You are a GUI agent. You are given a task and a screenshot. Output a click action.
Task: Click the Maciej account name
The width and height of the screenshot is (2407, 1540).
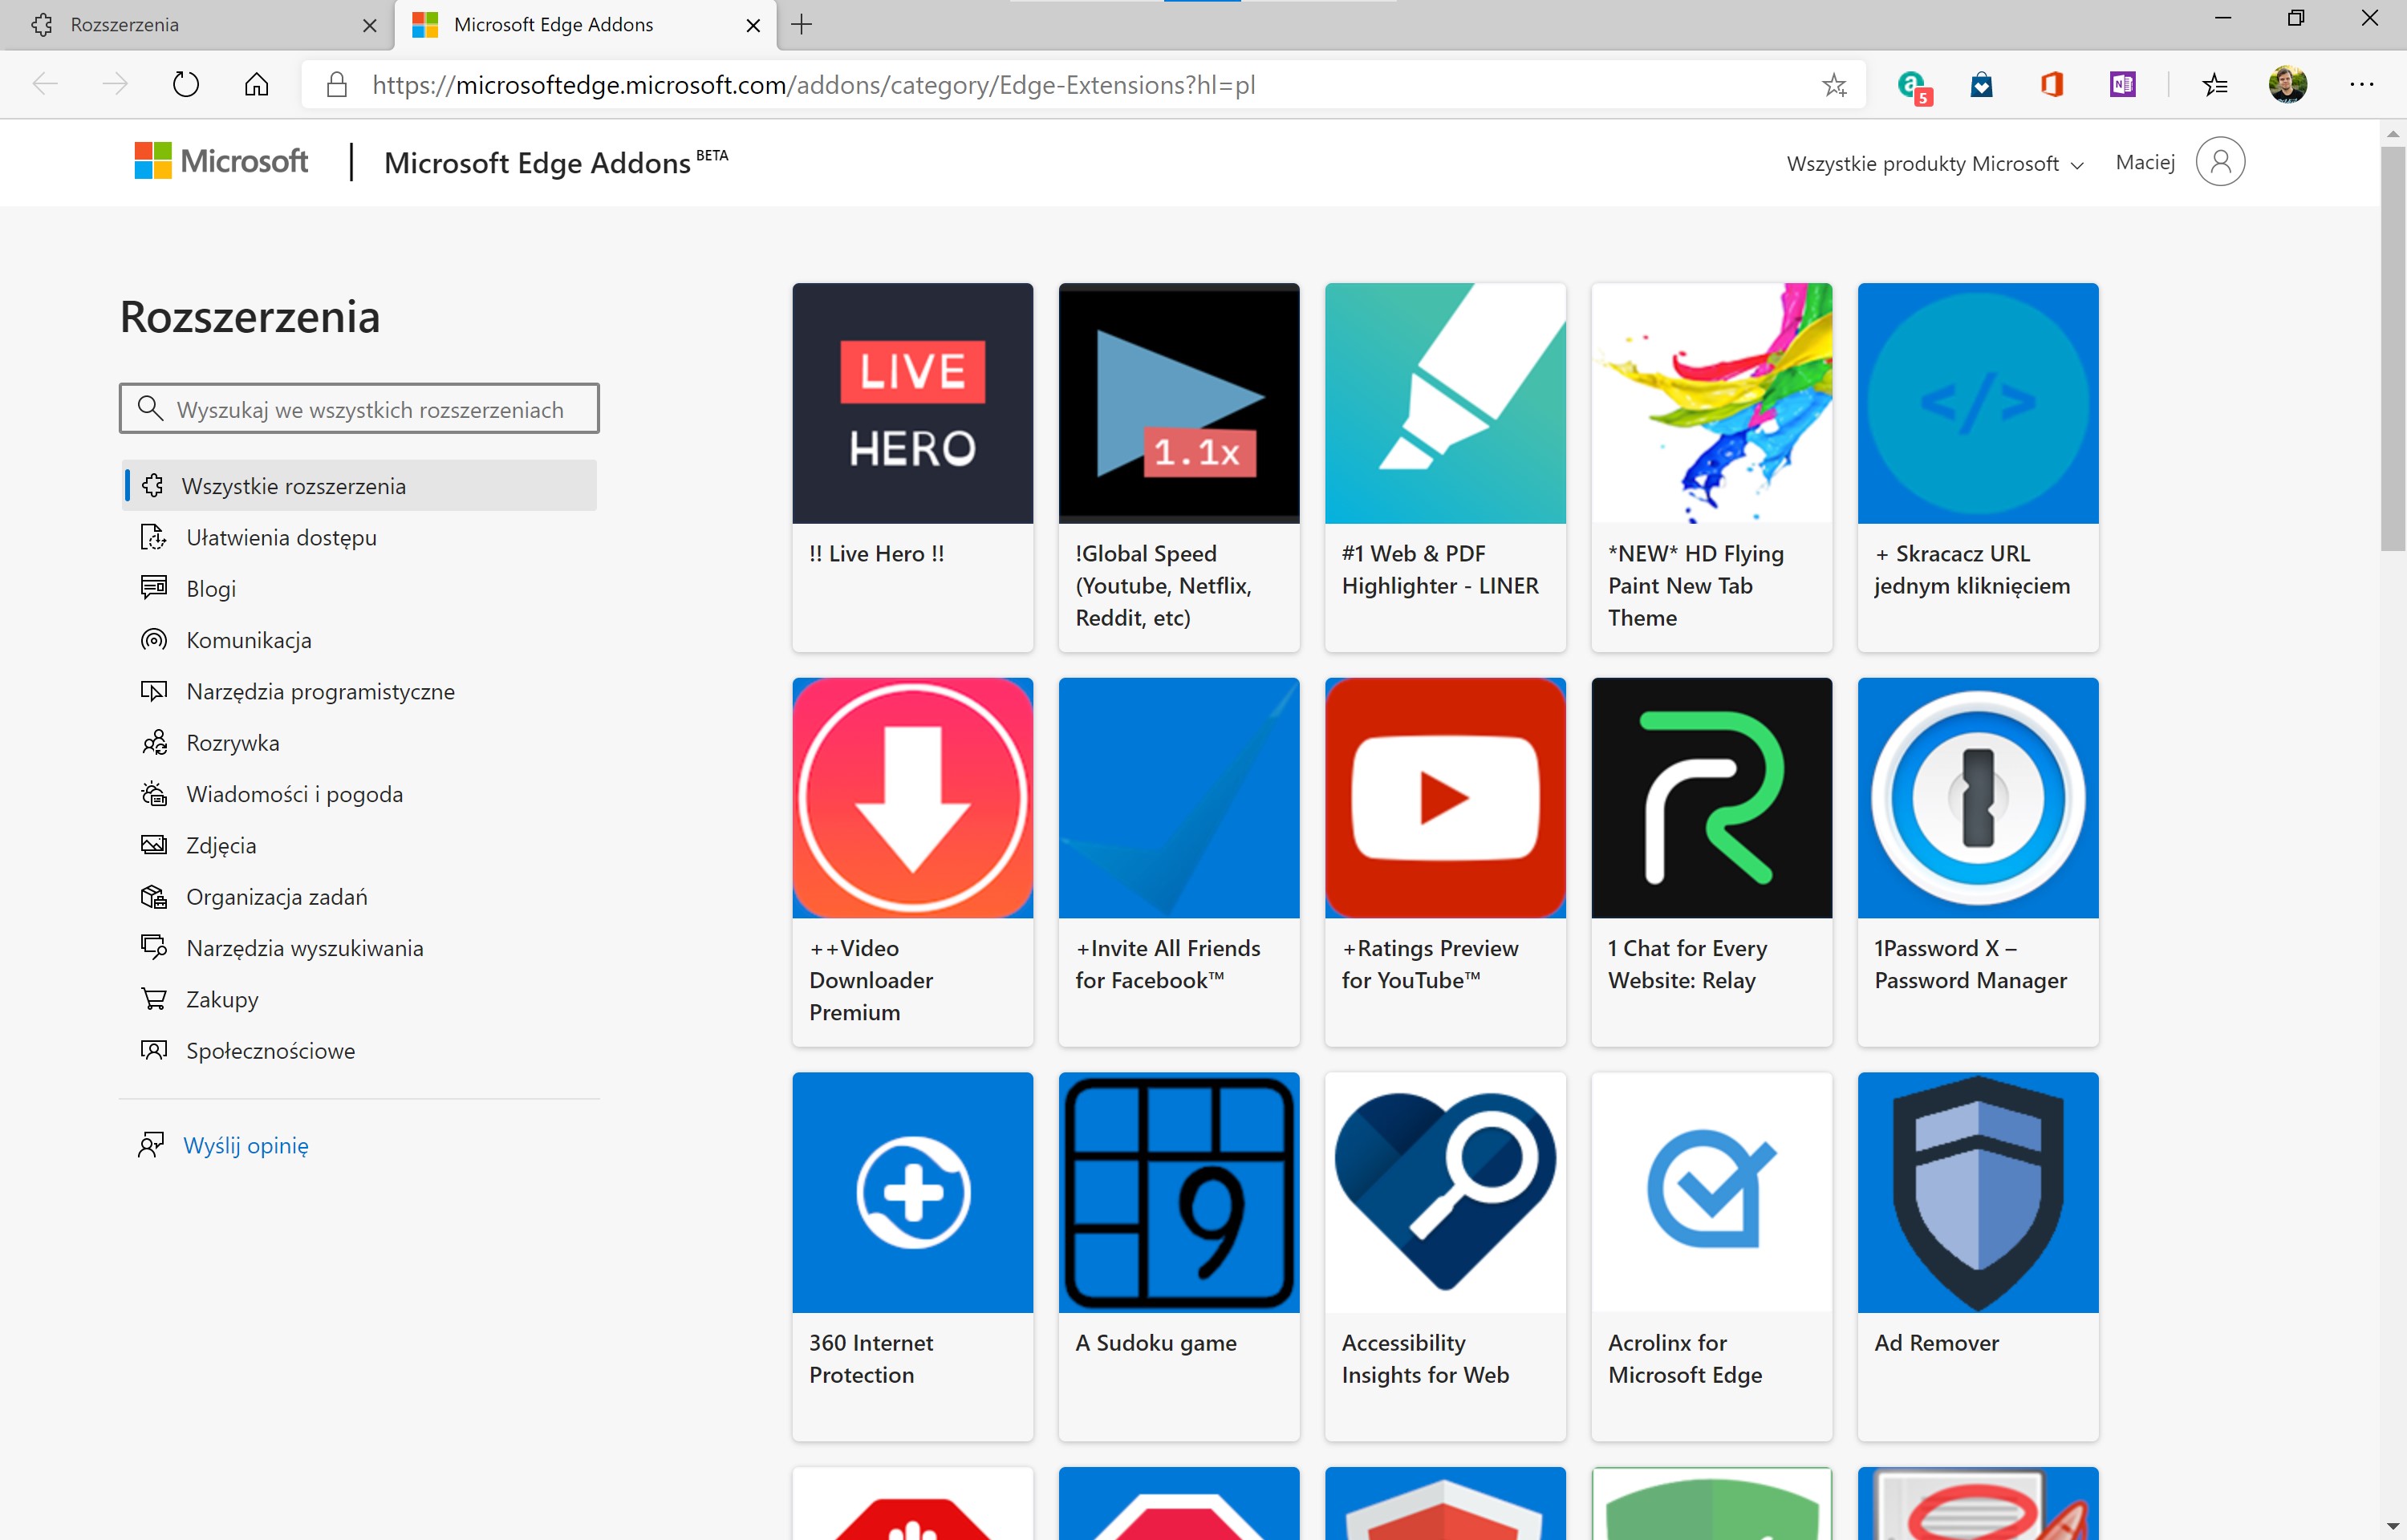[x=2145, y=162]
